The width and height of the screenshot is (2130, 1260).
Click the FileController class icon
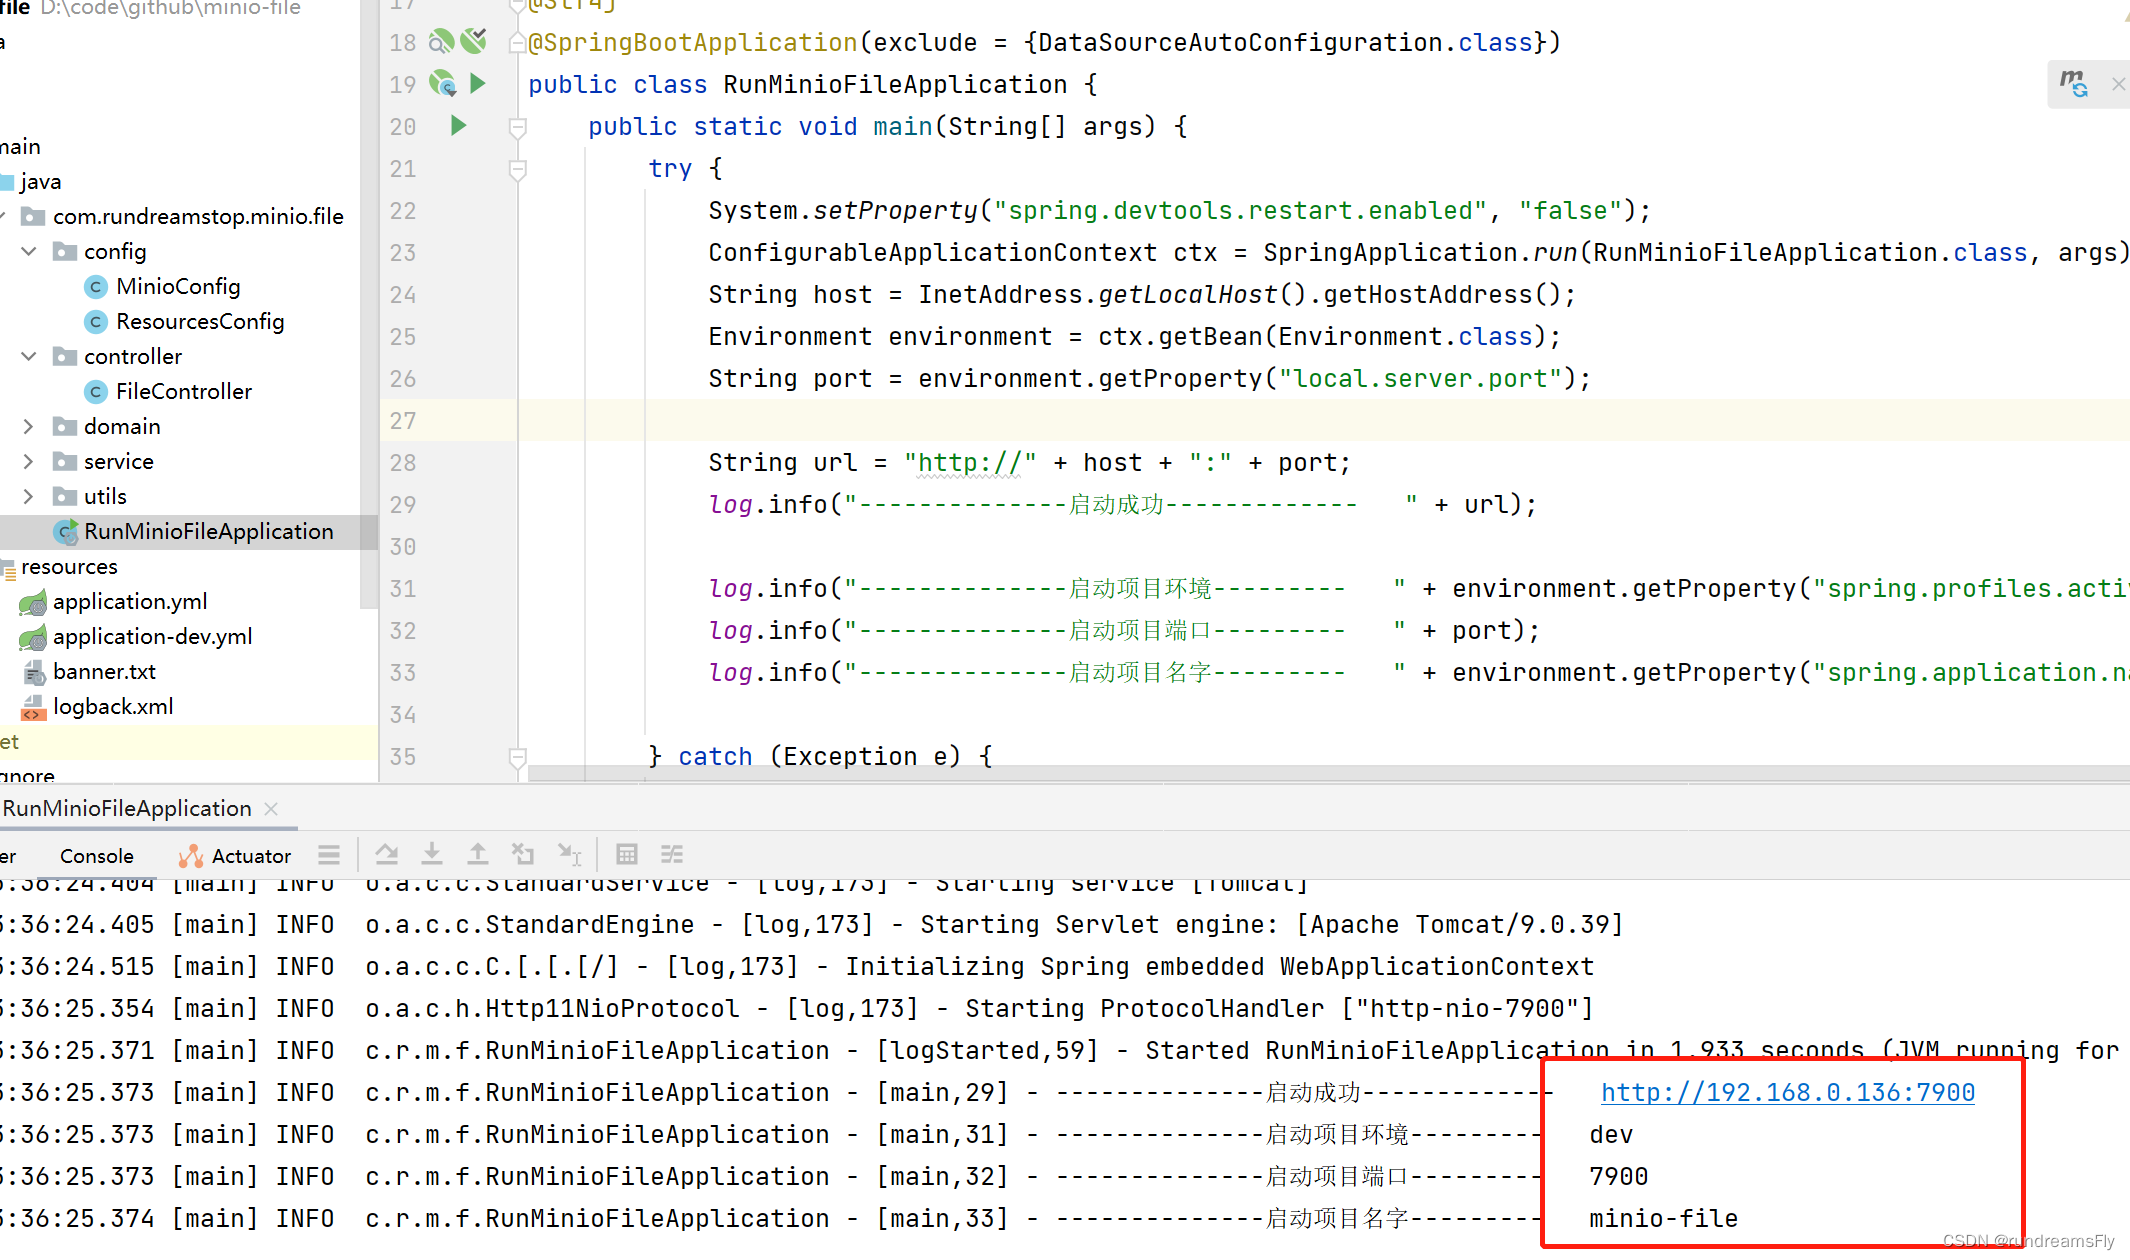[96, 392]
